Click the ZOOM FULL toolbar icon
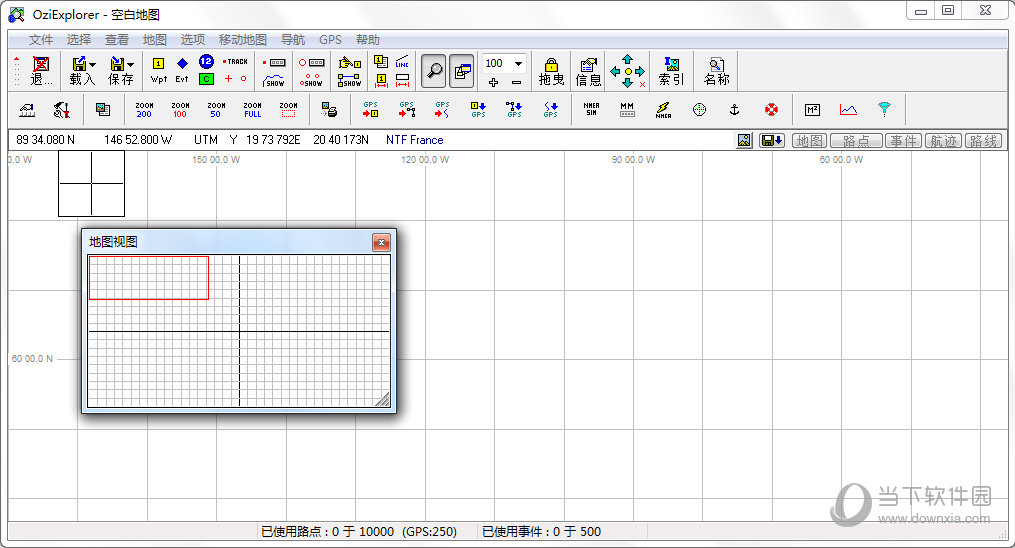Viewport: 1015px width, 548px height. click(252, 110)
